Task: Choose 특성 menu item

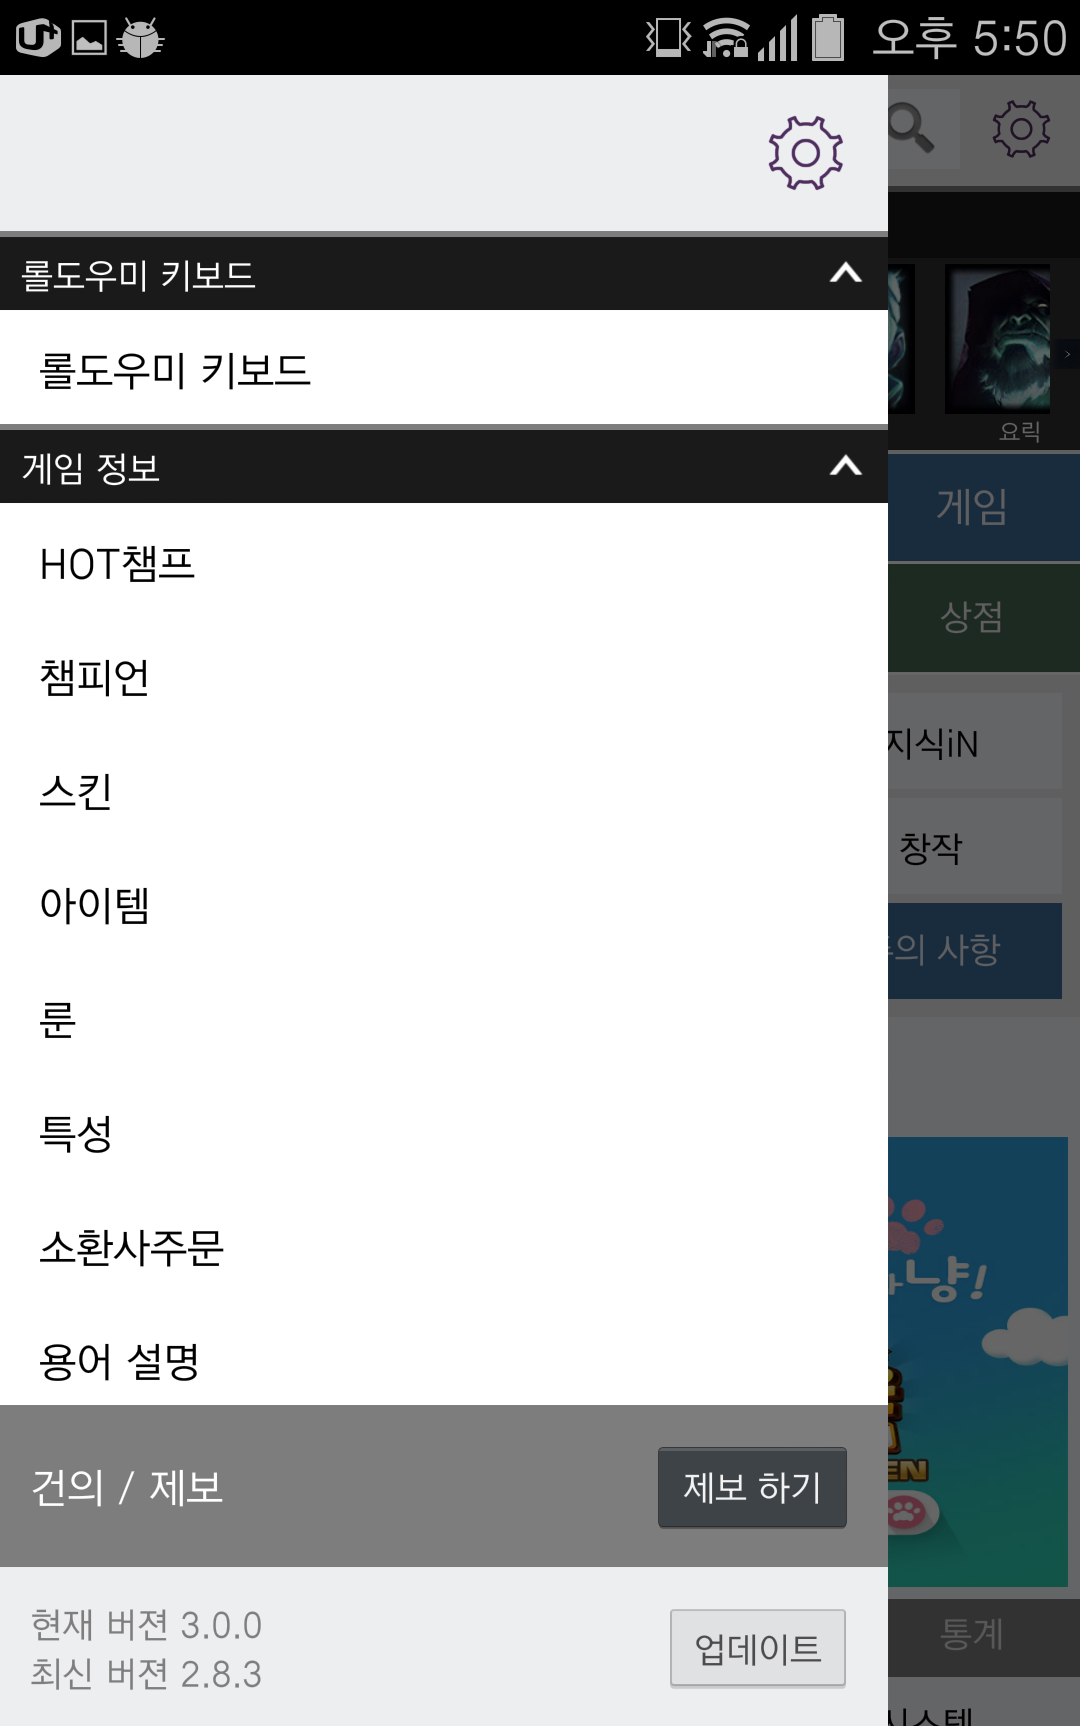Action: coord(444,1133)
